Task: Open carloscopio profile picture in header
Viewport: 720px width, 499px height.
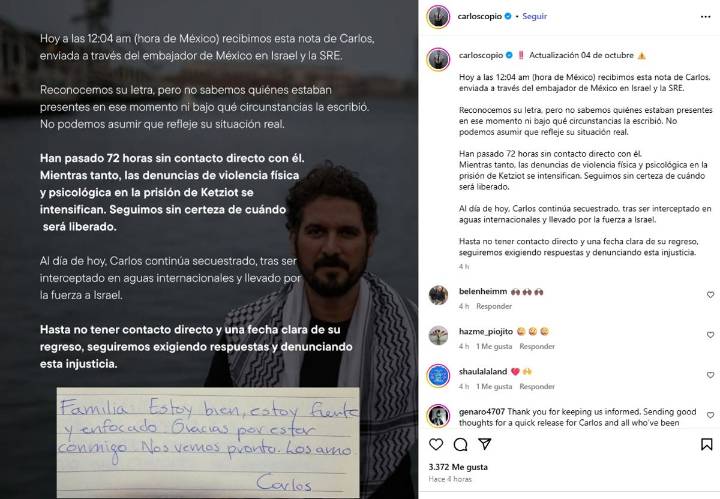Action: (x=438, y=17)
